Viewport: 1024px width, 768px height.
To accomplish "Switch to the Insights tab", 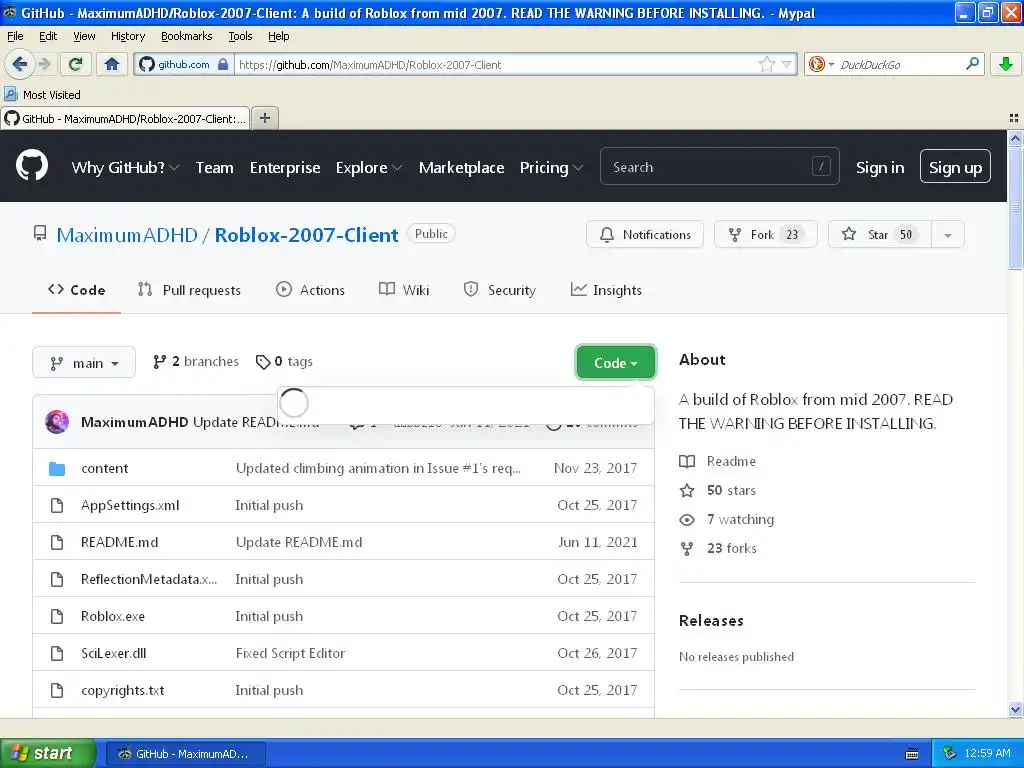I will (x=606, y=290).
